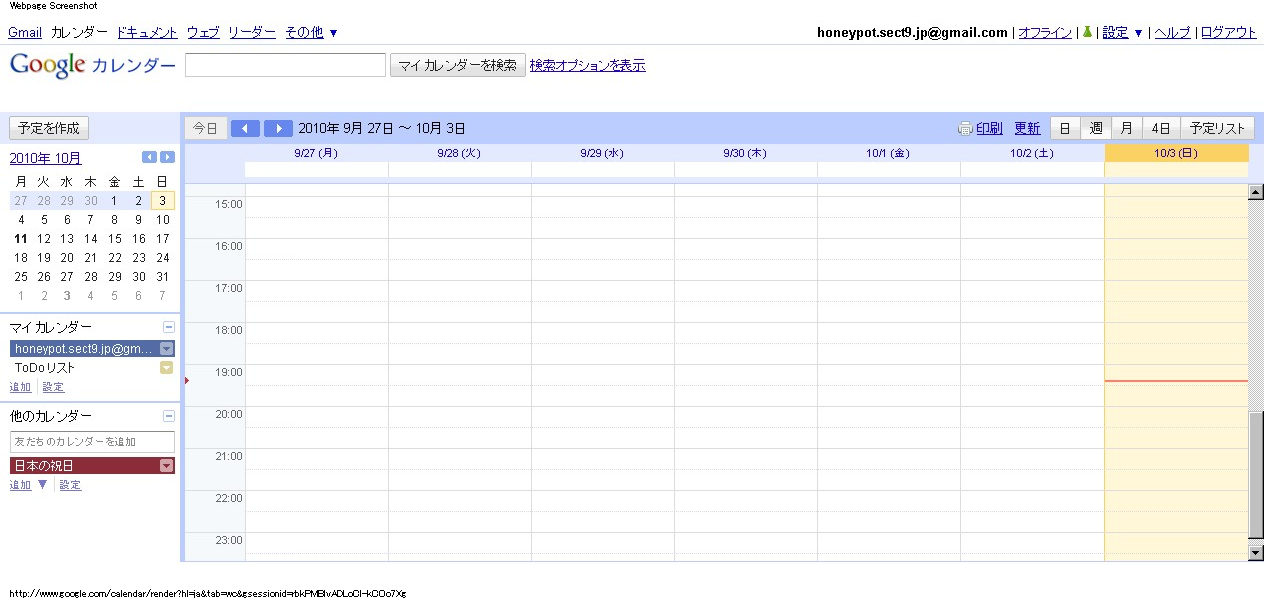
Task: Open the その他 dropdown menu
Action: click(311, 32)
